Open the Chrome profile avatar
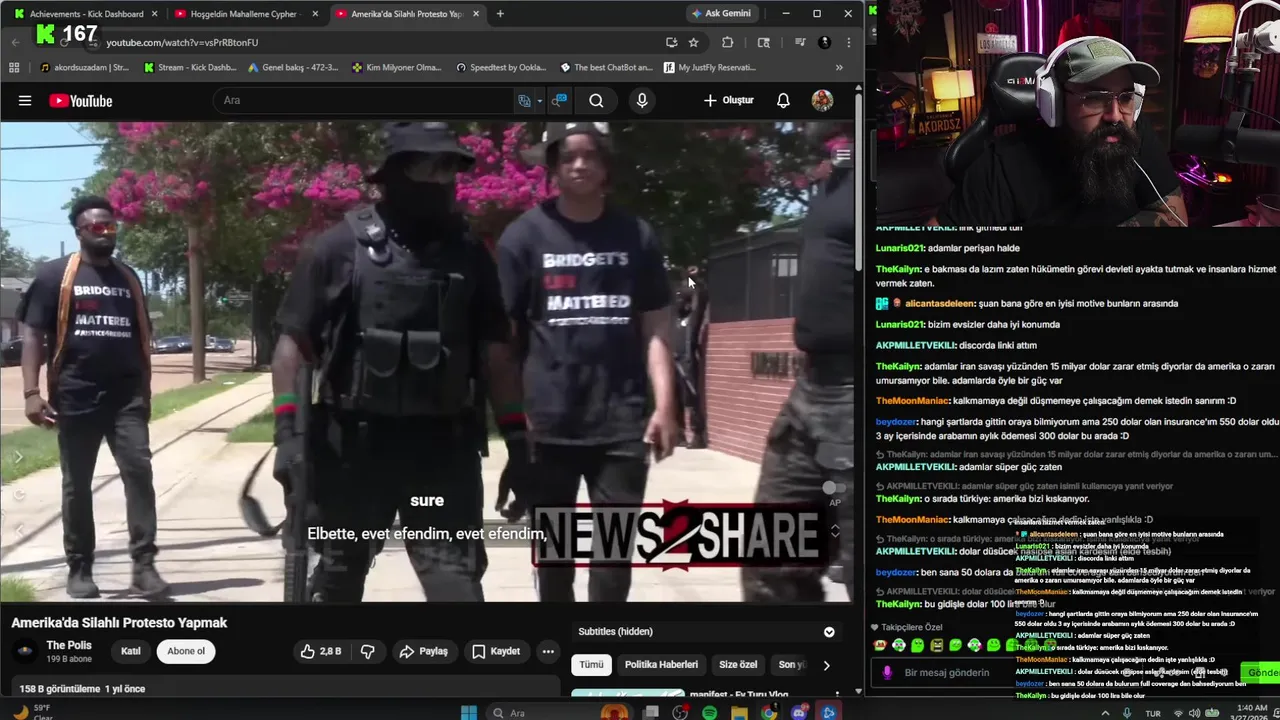 pos(824,43)
